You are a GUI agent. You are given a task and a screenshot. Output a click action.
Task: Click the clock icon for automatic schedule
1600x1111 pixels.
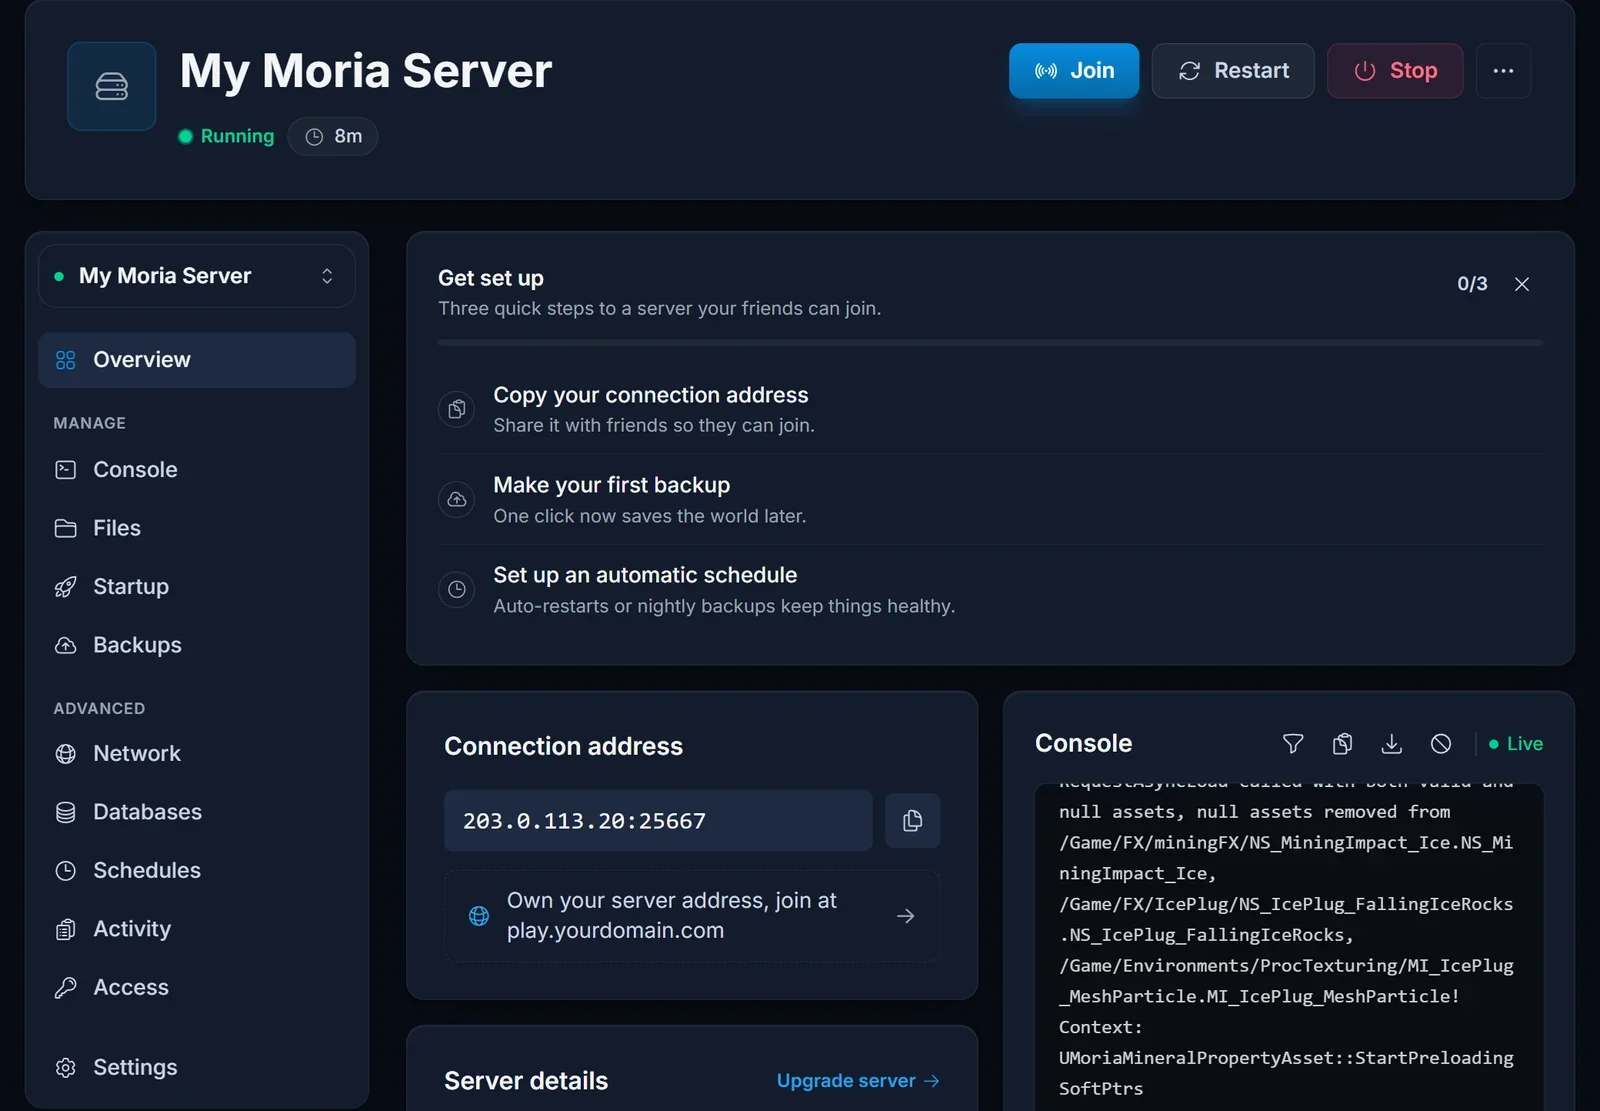pyautogui.click(x=457, y=589)
